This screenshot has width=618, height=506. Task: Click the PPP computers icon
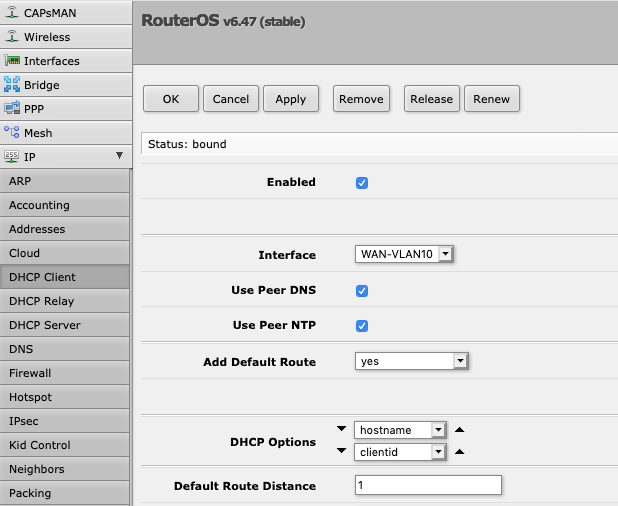(x=12, y=108)
